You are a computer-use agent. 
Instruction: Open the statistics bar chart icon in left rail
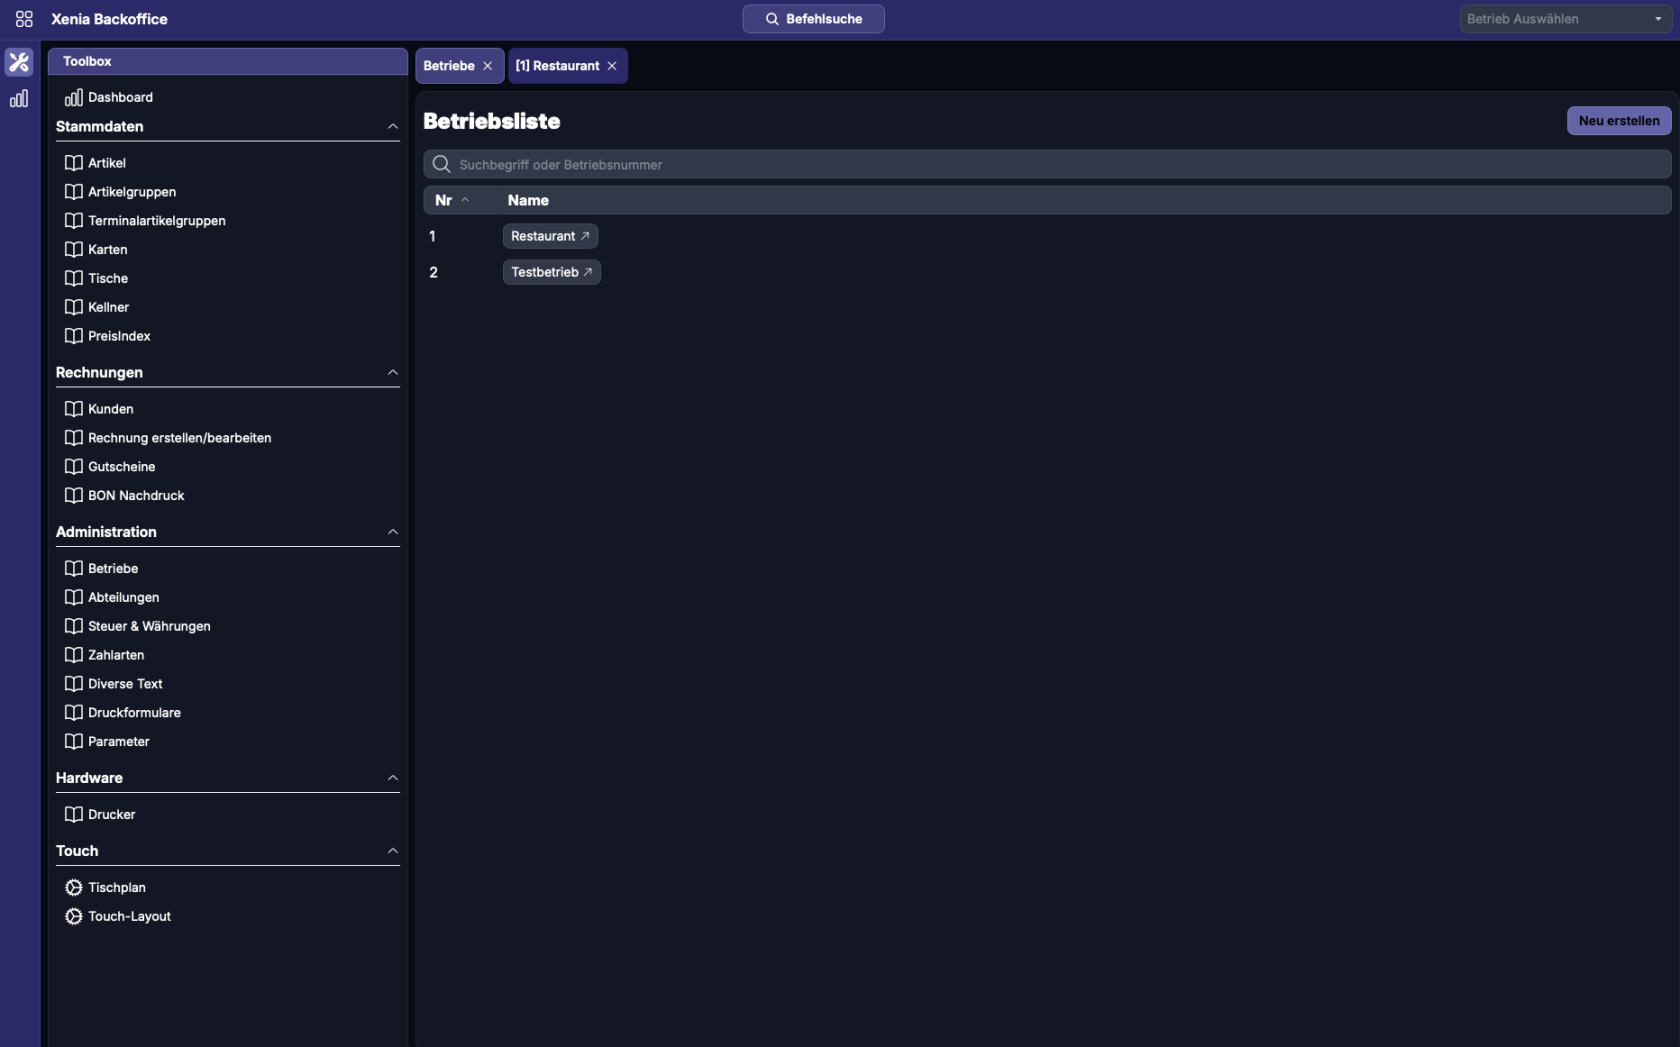[19, 99]
